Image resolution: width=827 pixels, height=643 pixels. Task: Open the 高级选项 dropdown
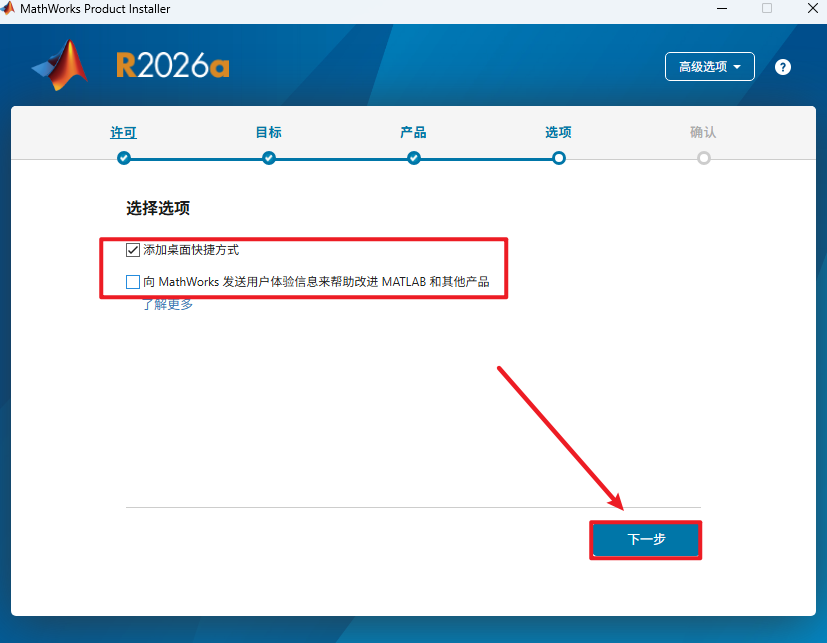709,66
